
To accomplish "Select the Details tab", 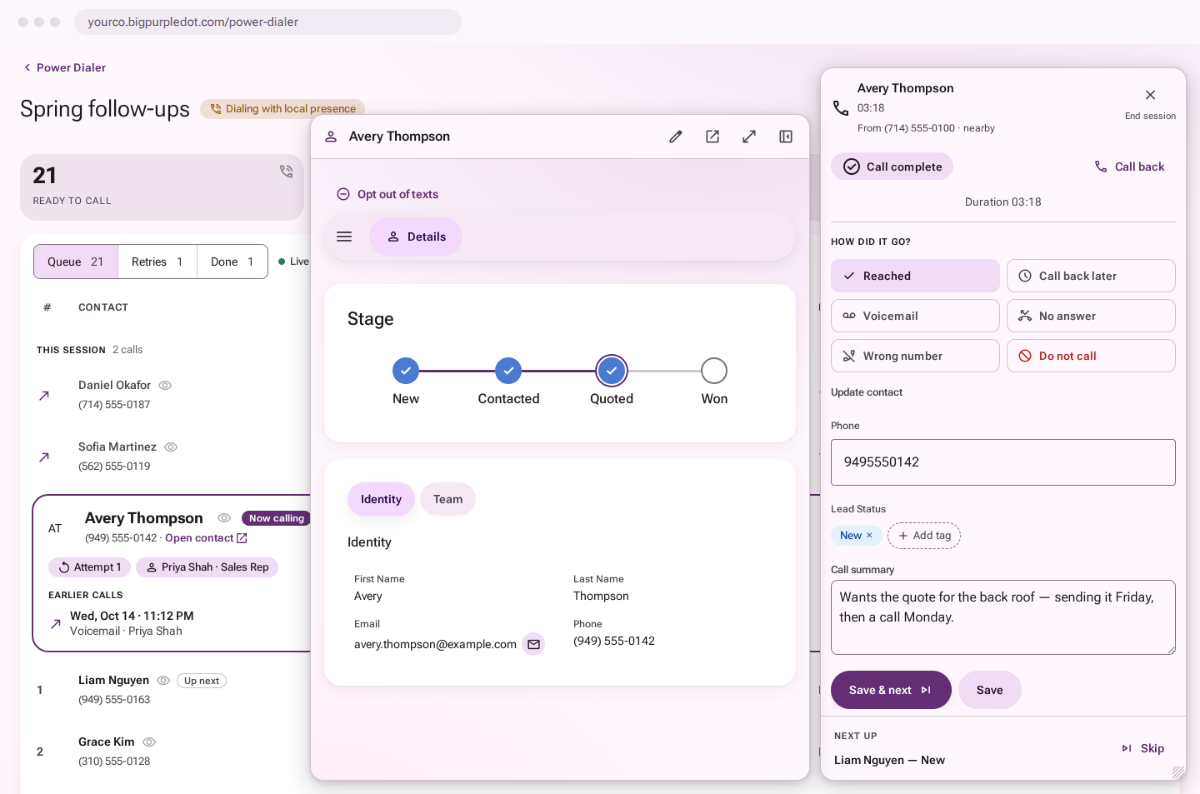I will (416, 237).
